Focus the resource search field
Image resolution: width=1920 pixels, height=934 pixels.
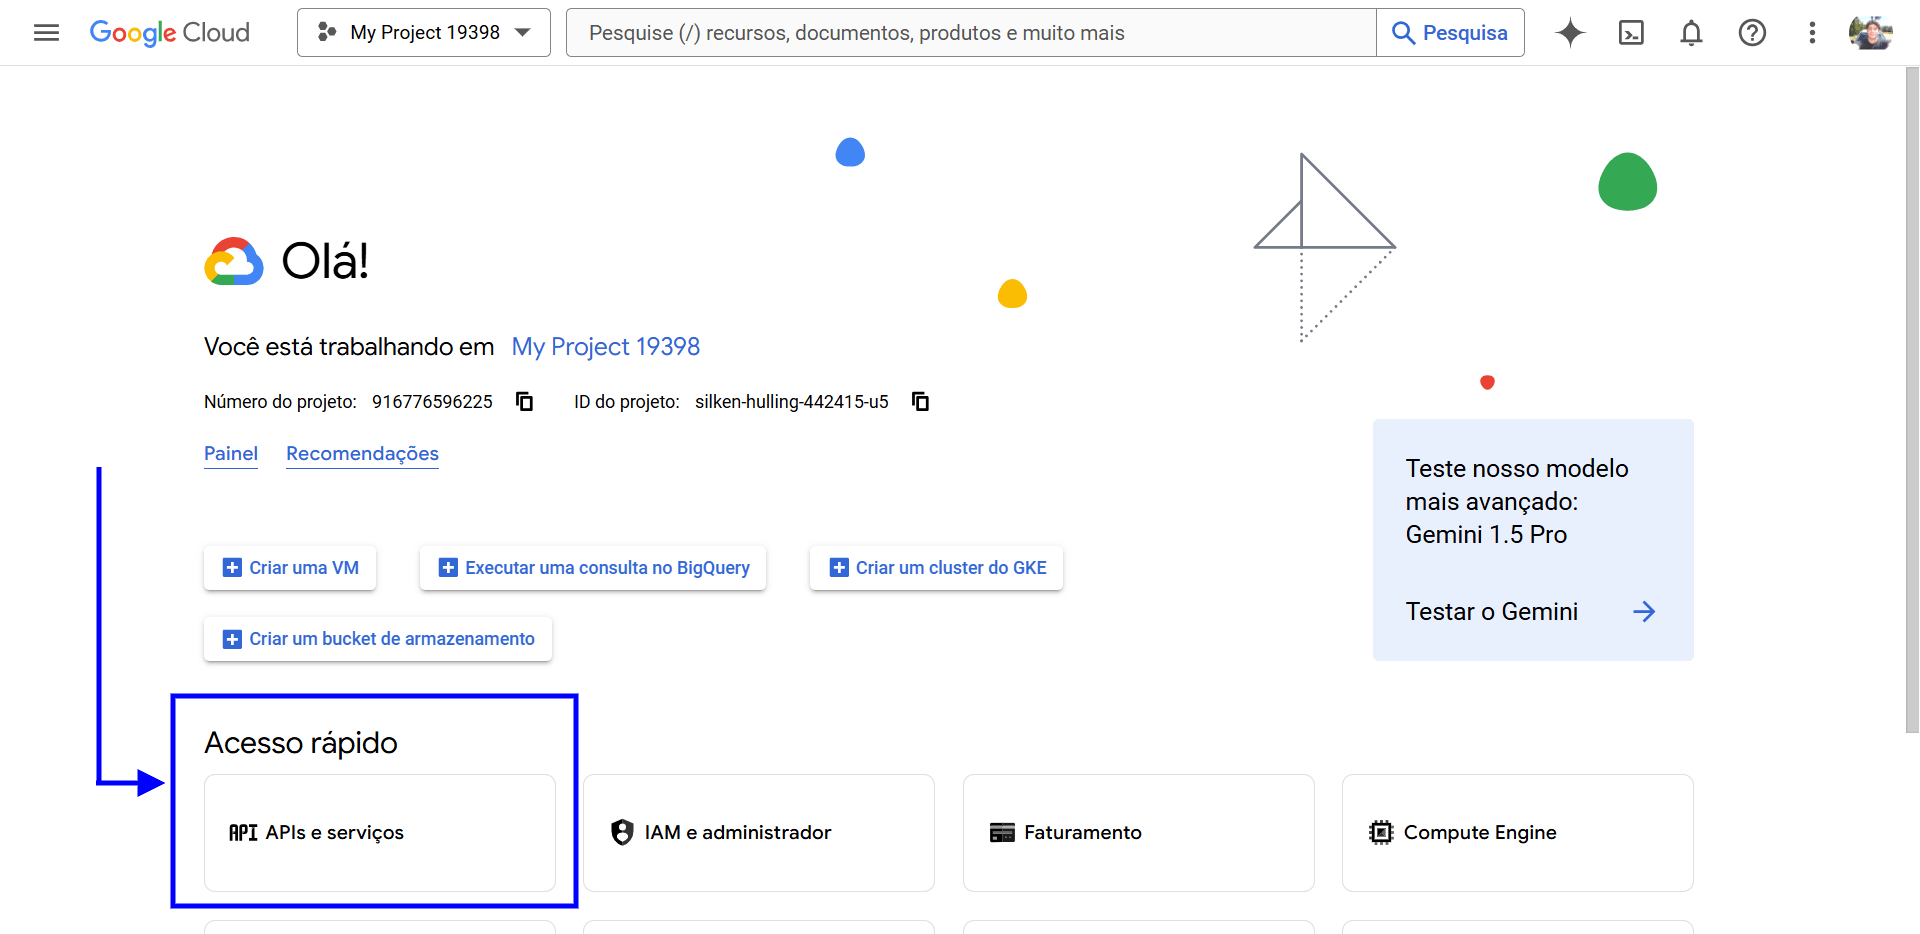click(971, 33)
